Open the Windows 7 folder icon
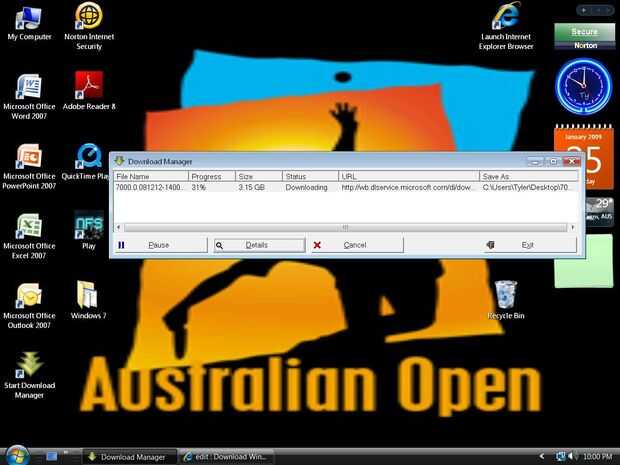Viewport: 620px width, 465px height. [x=88, y=300]
